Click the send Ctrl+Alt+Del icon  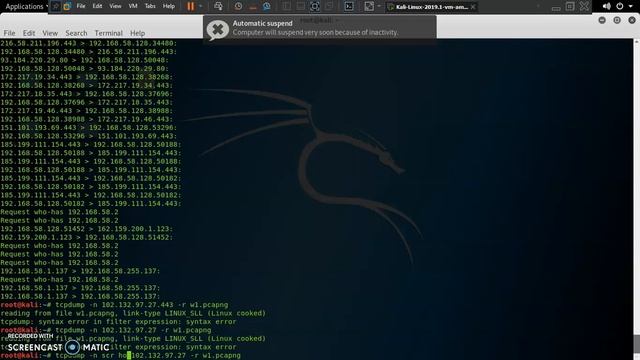coord(218,6)
